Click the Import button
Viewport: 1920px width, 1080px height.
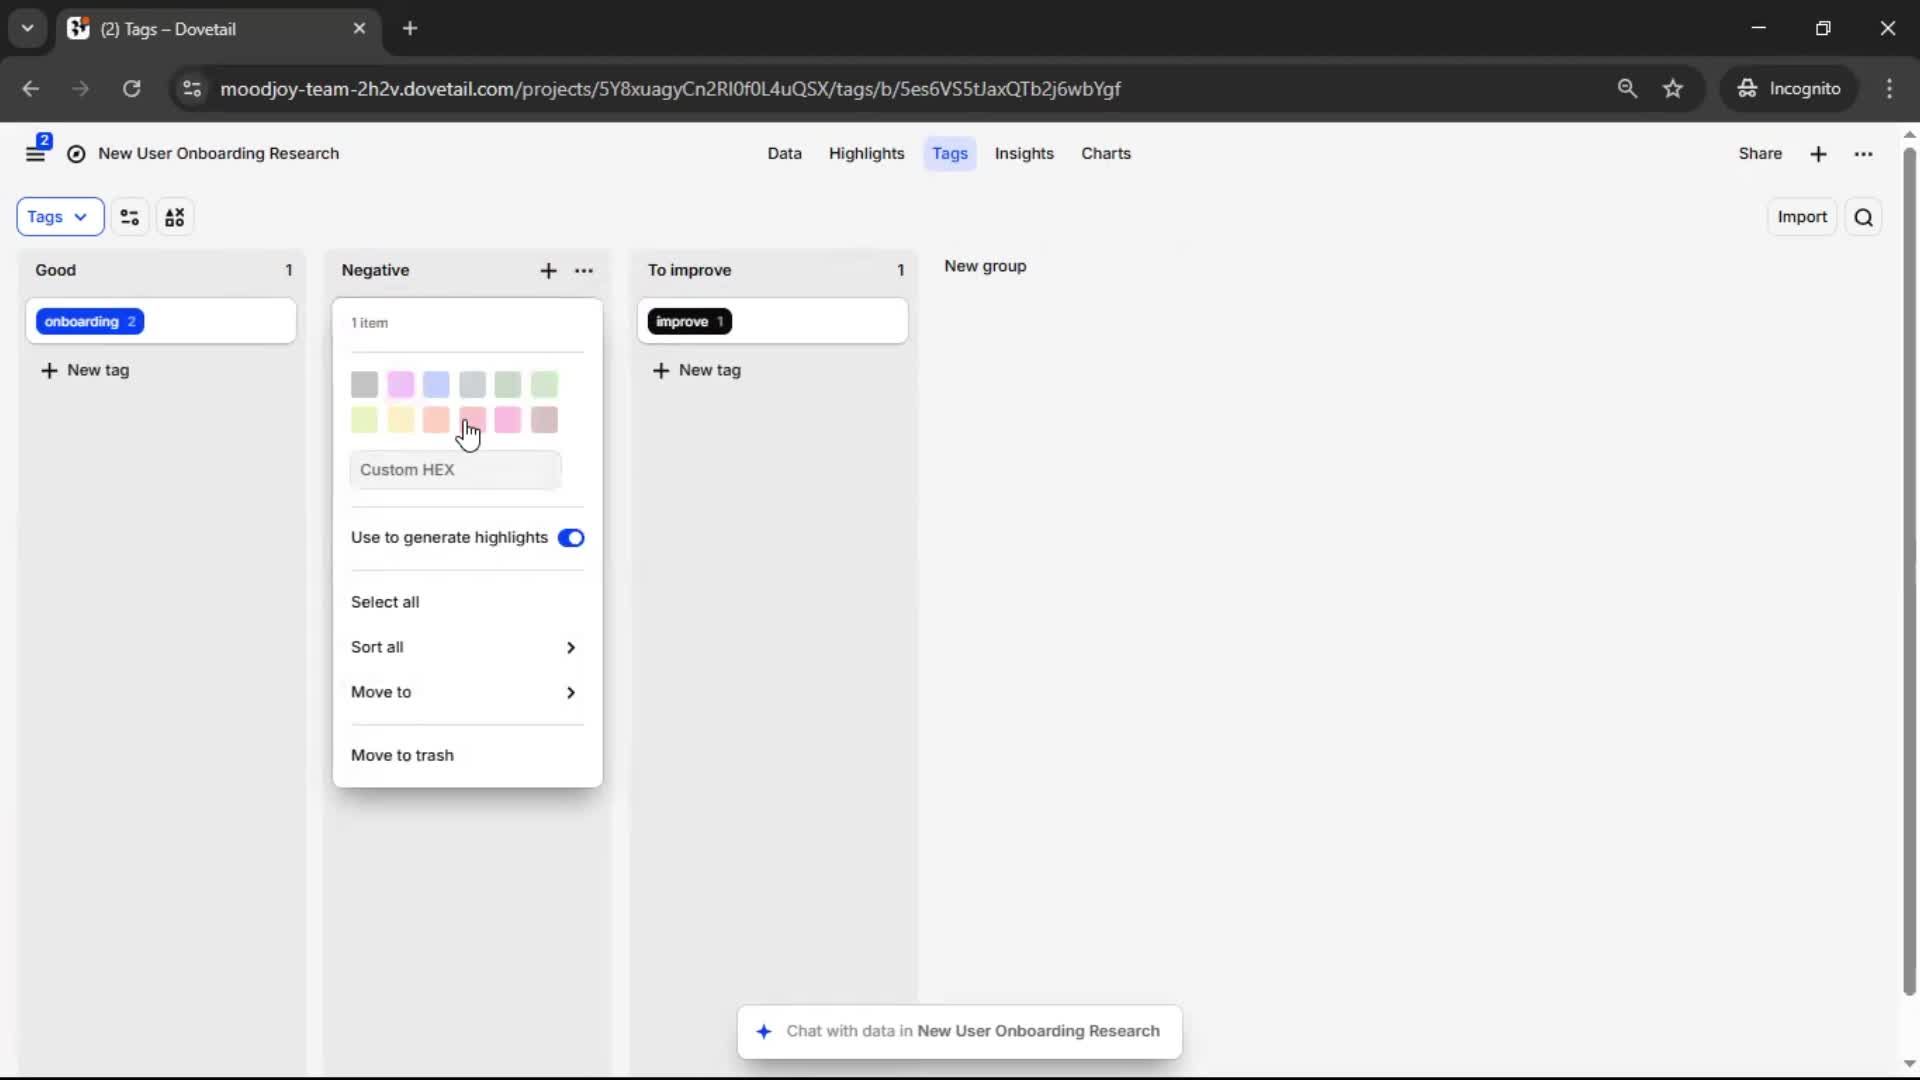coord(1801,217)
